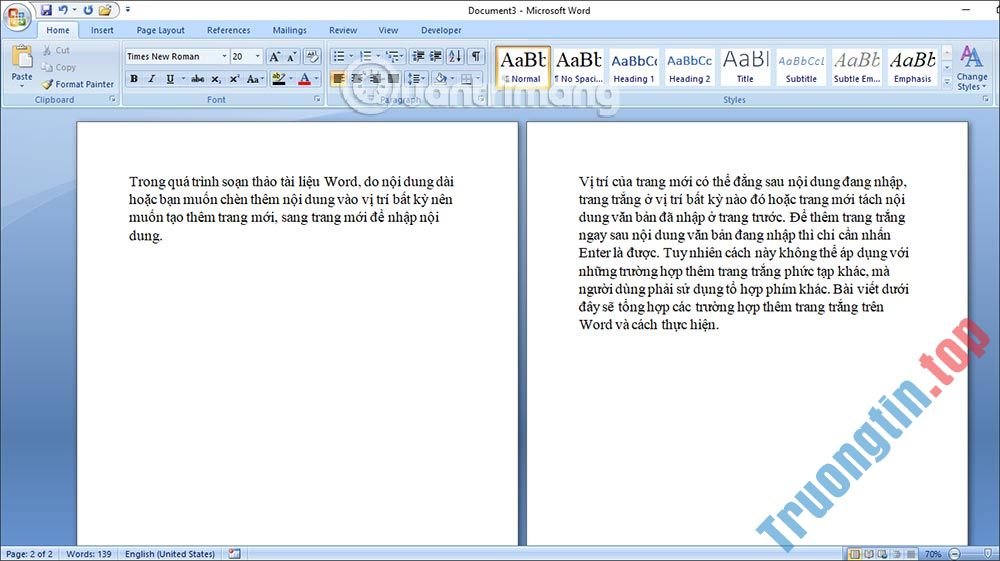Apply the Heading 2 style
Image resolution: width=1000 pixels, height=561 pixels.
(x=689, y=67)
